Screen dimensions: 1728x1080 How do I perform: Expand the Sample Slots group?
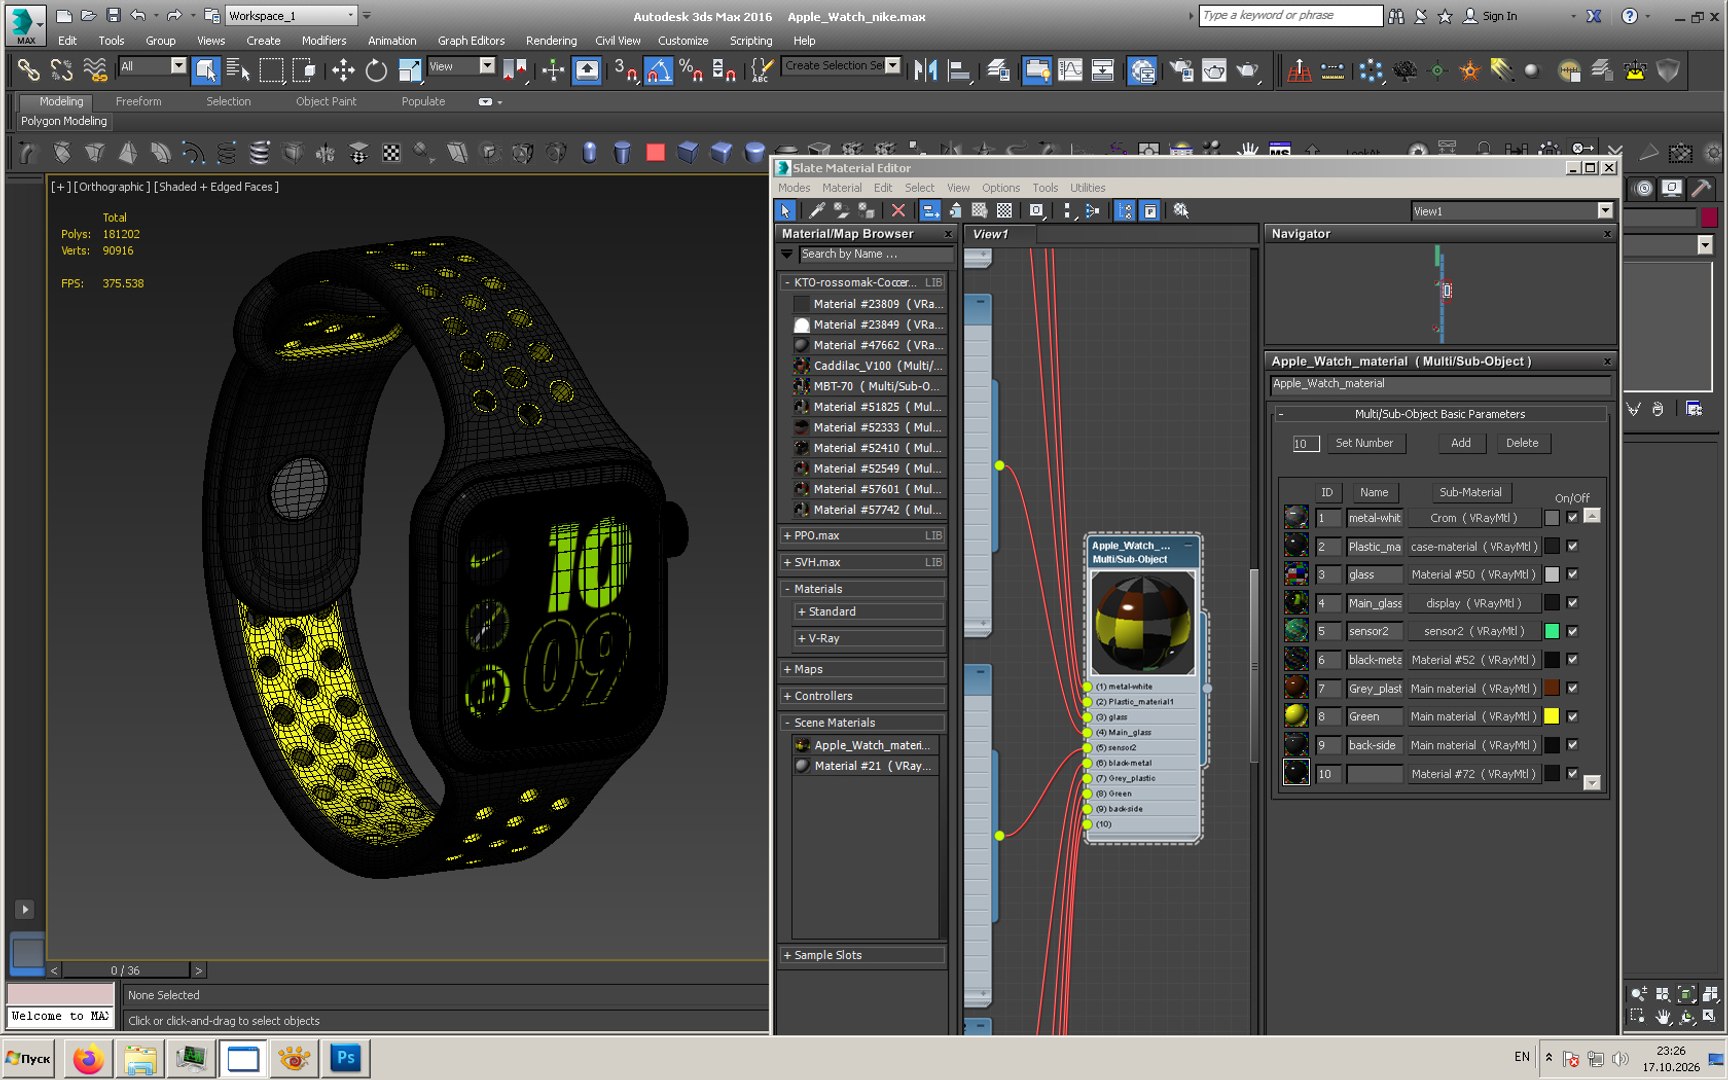[862, 955]
